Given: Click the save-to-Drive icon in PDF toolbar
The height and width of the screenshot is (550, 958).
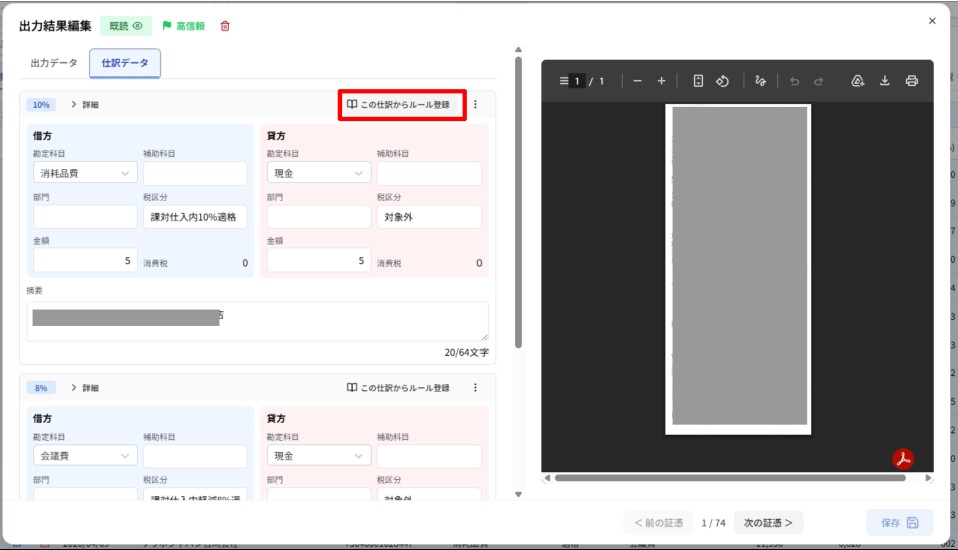Looking at the screenshot, I should tap(858, 81).
